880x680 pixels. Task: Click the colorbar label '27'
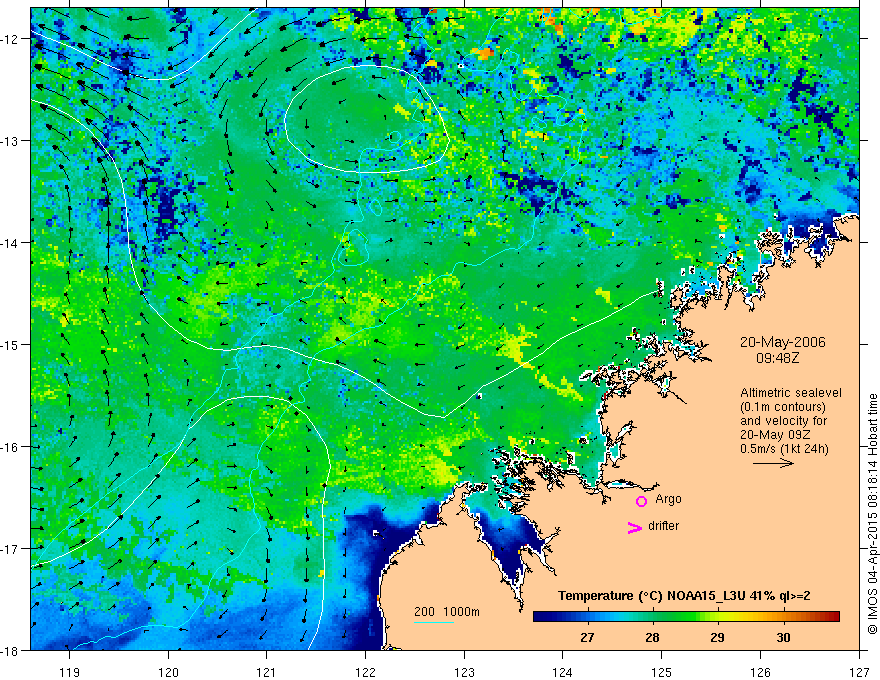587,637
